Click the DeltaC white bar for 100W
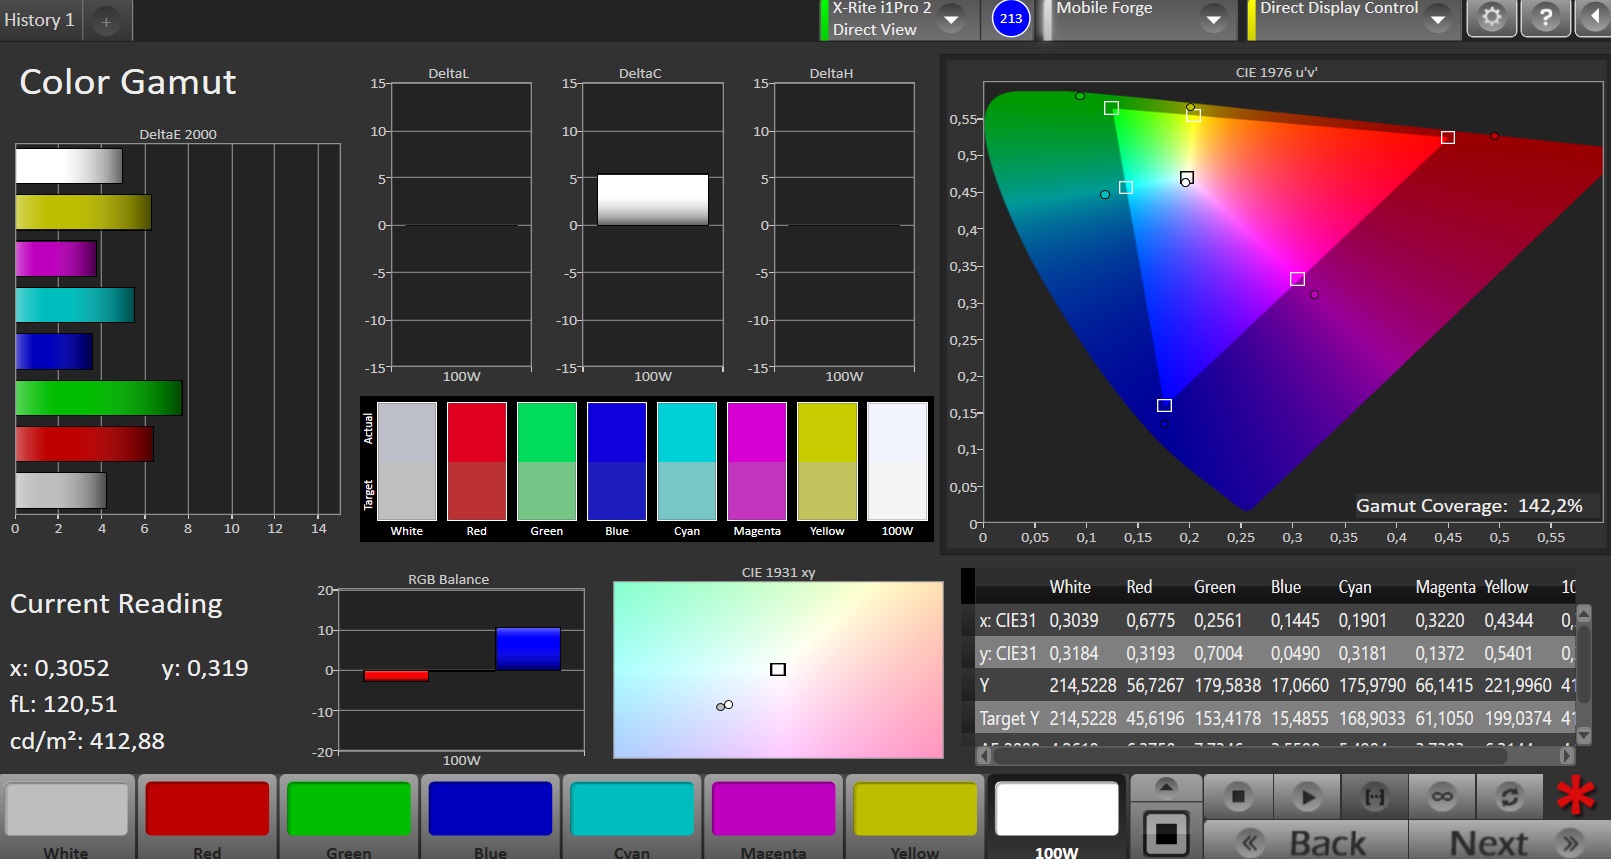 [653, 200]
